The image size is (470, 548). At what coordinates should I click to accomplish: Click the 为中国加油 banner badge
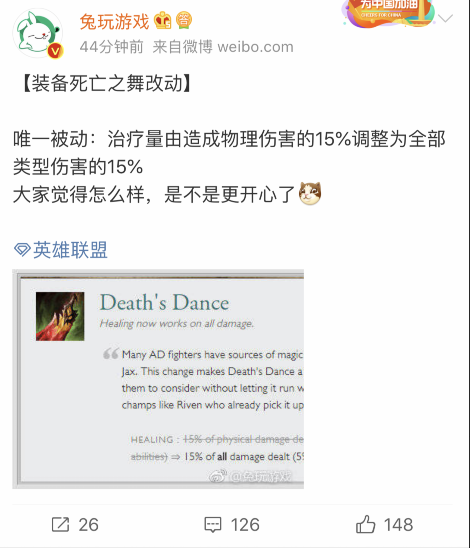pyautogui.click(x=389, y=13)
